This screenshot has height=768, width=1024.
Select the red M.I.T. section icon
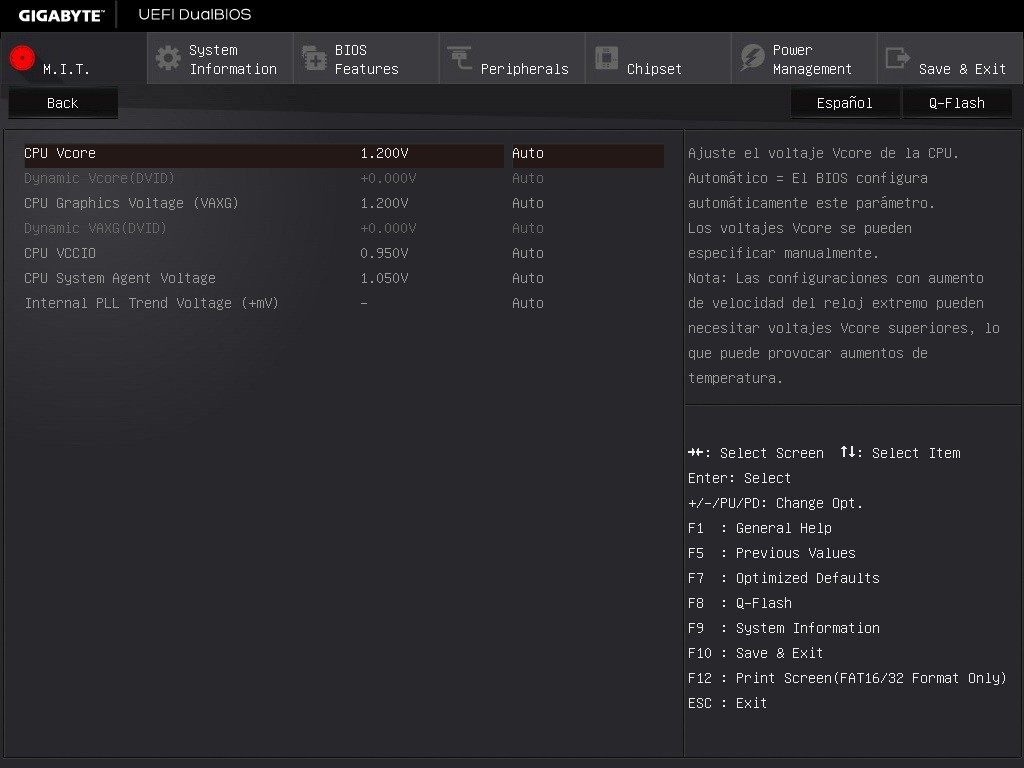pos(21,57)
